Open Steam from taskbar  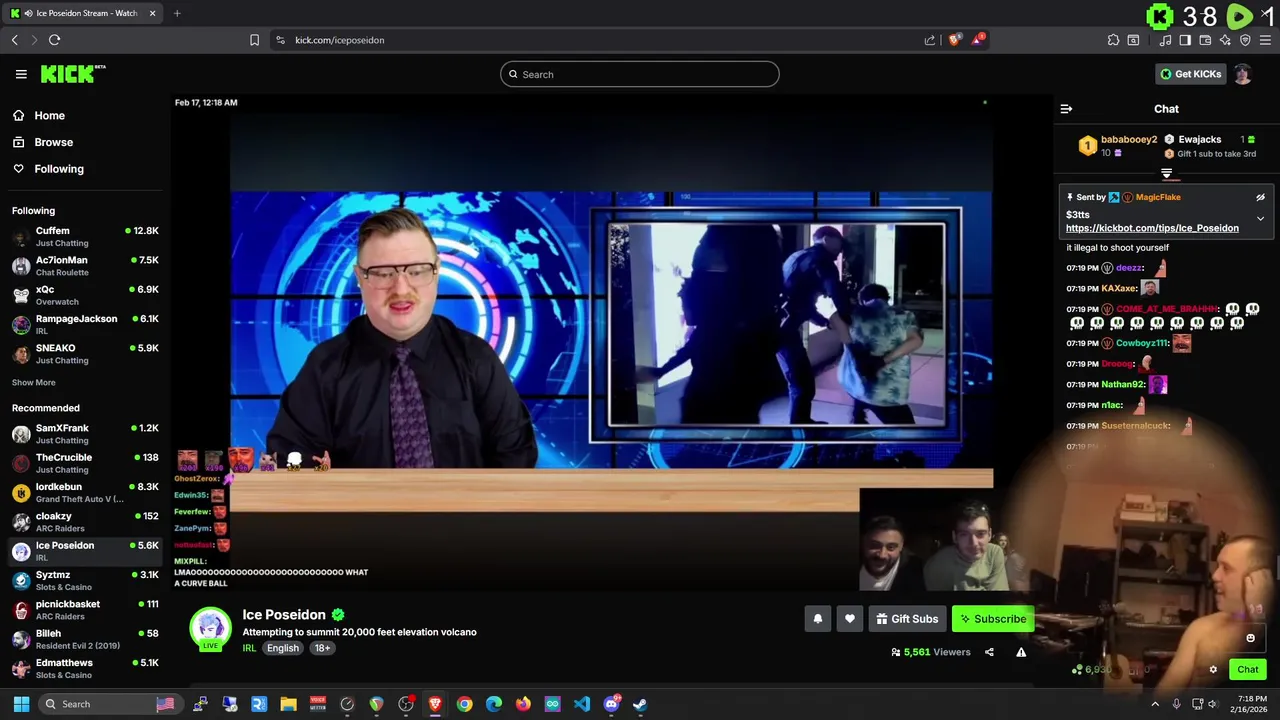coord(640,704)
